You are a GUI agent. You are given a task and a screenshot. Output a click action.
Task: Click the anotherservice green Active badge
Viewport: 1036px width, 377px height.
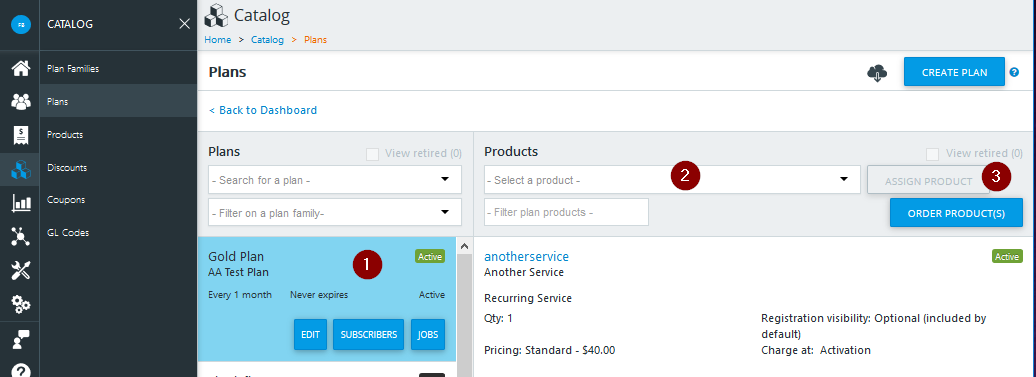tap(1008, 256)
